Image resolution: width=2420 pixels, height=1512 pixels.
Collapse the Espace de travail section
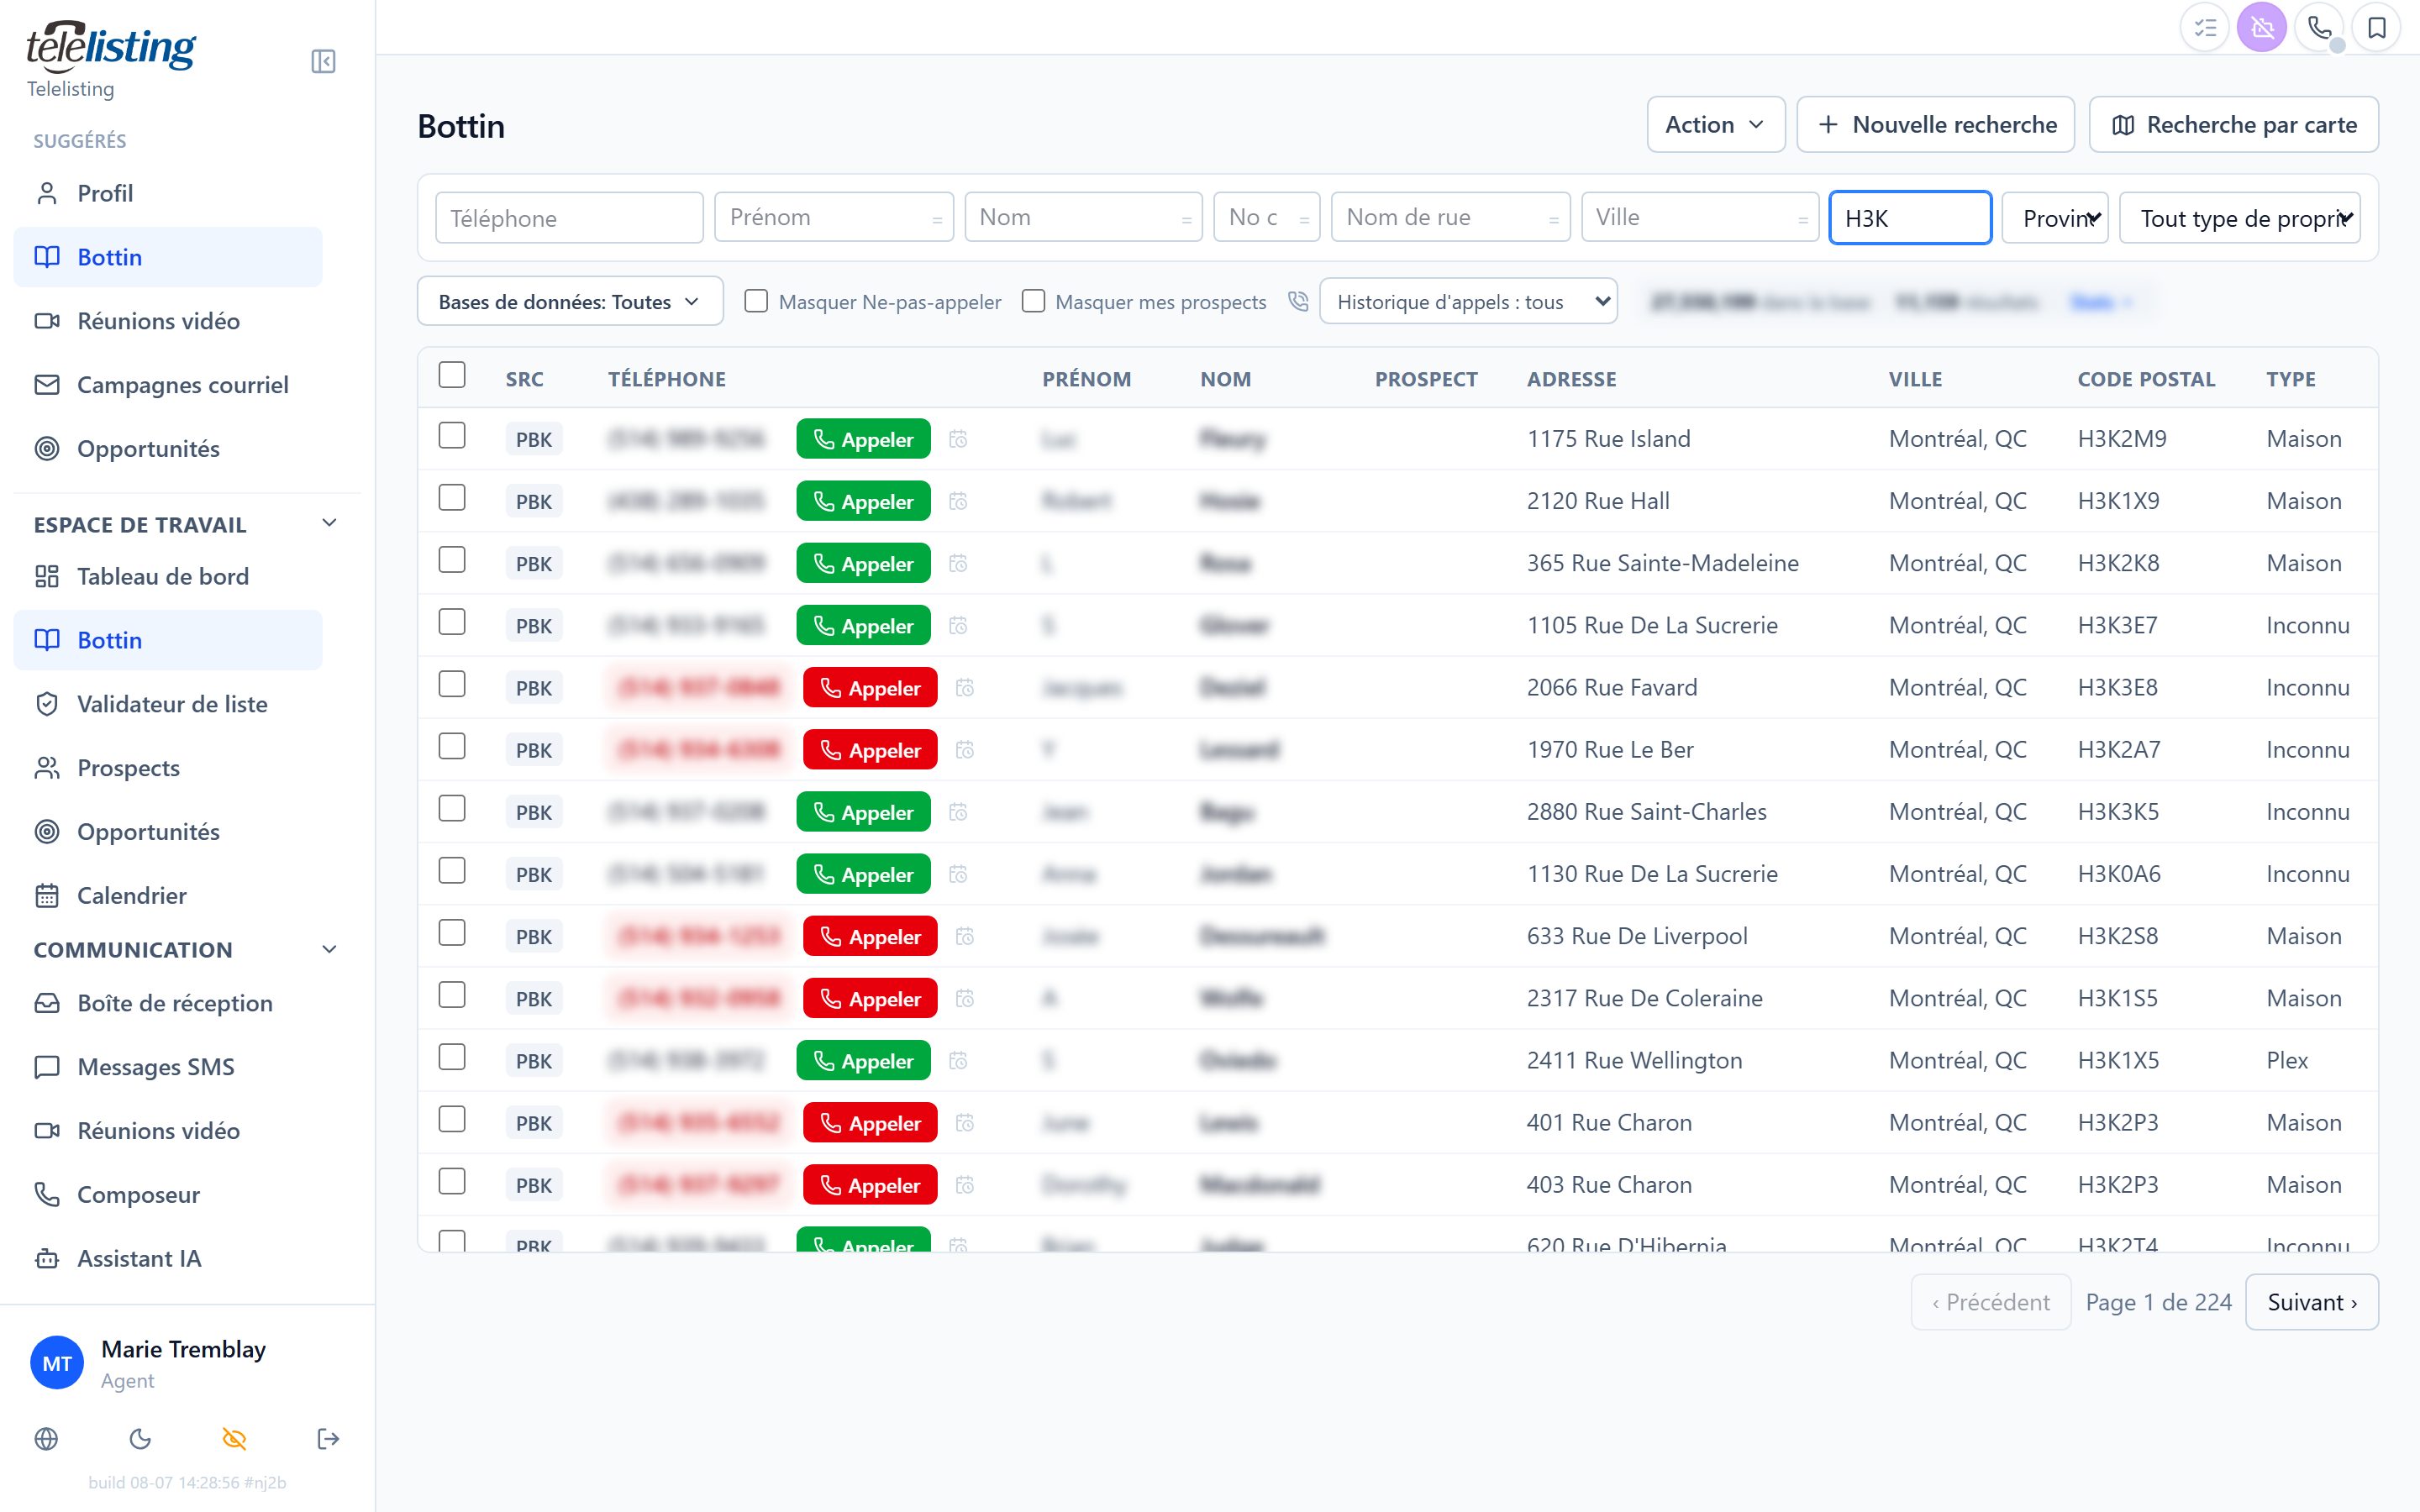click(329, 524)
